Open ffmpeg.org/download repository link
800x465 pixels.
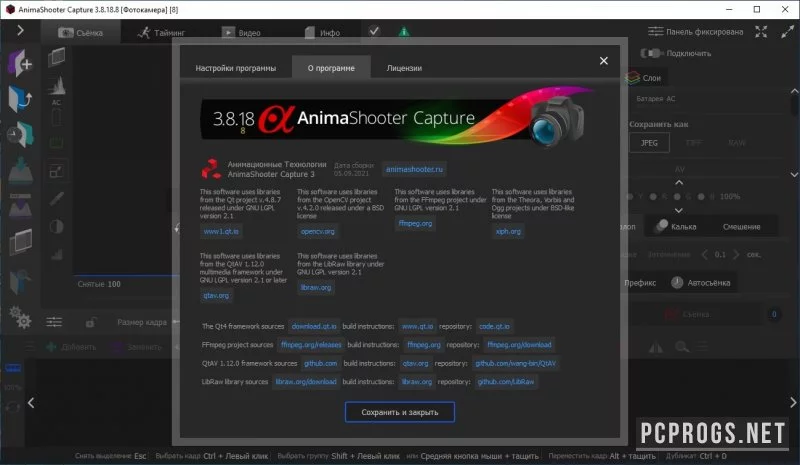click(x=519, y=345)
